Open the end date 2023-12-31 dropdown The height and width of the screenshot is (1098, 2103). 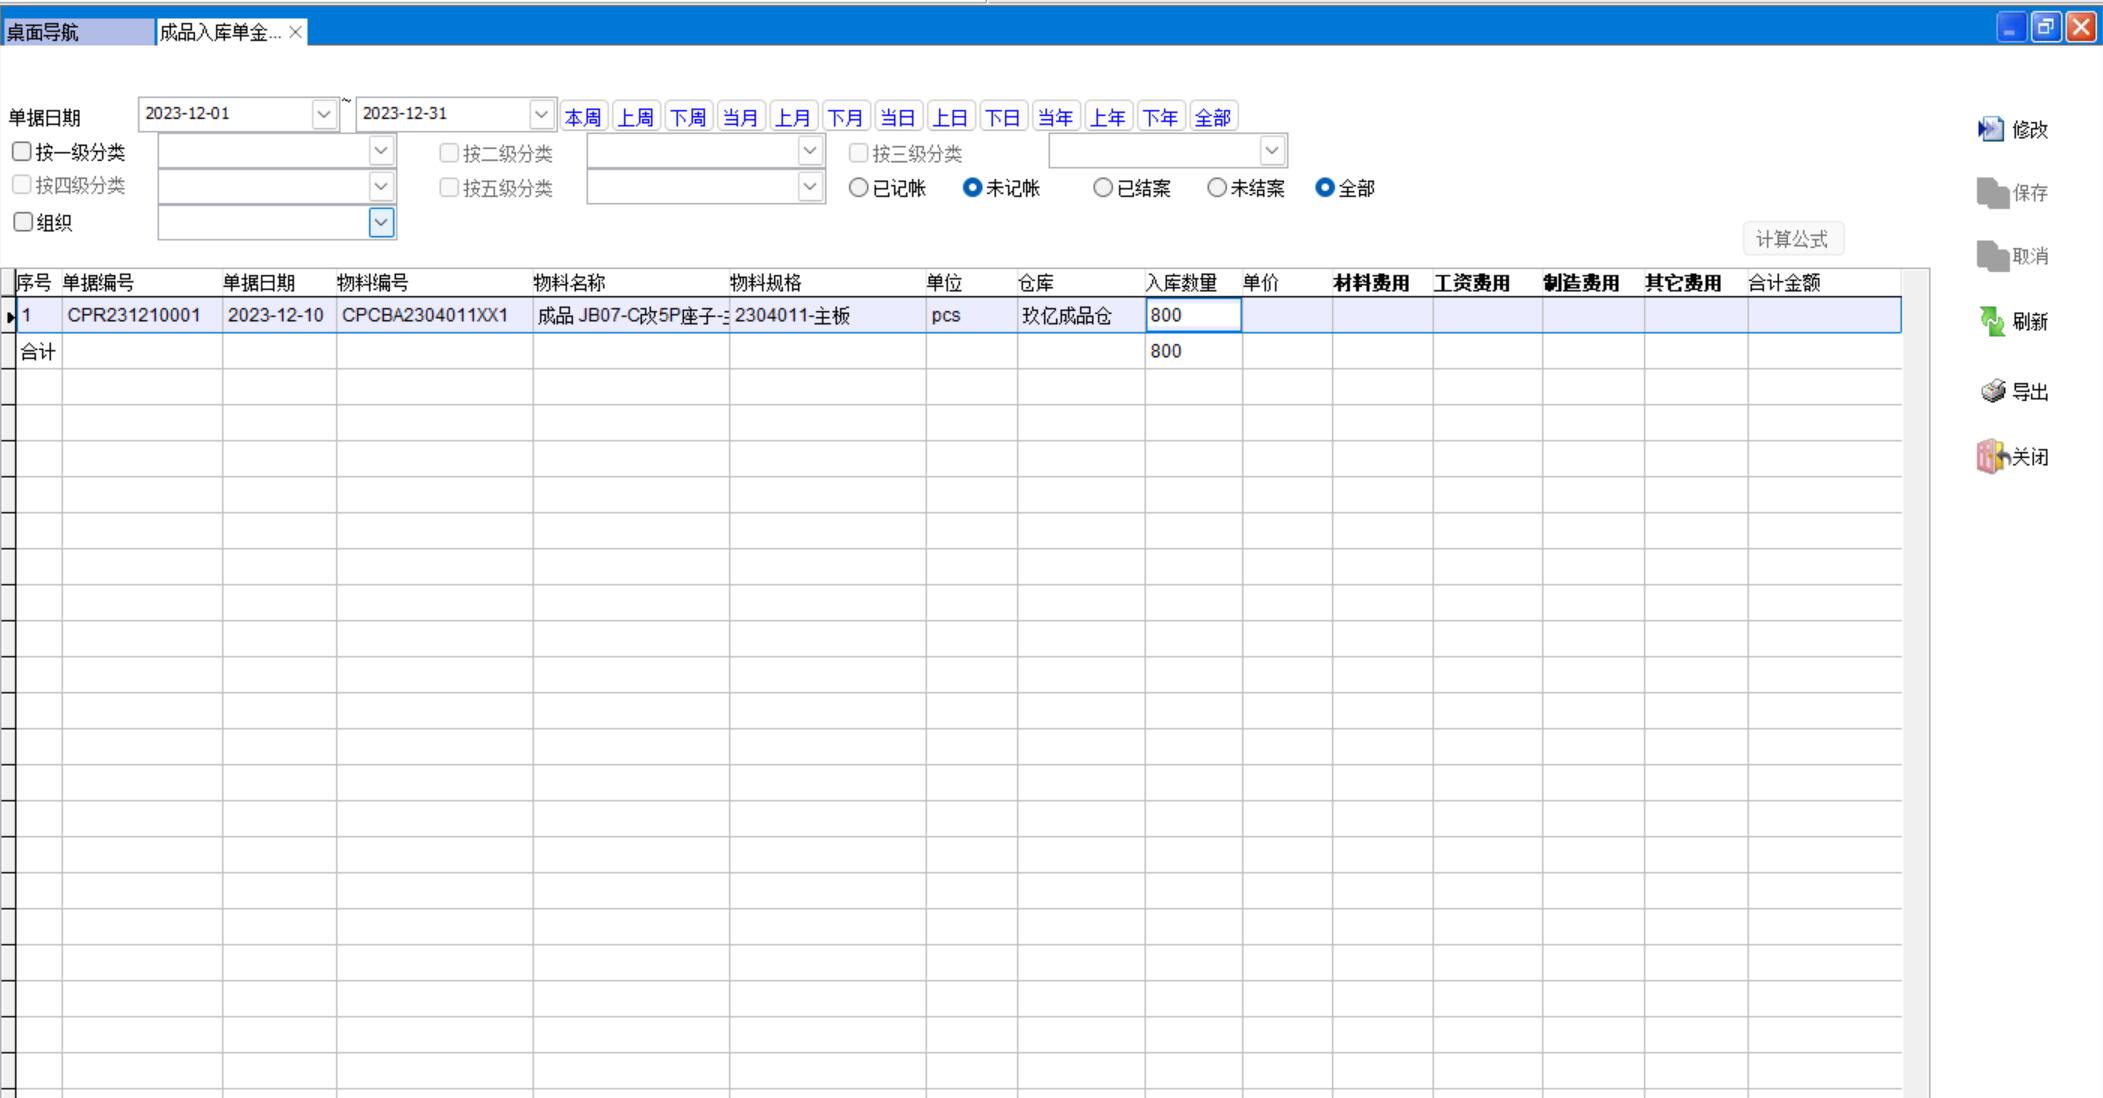point(541,114)
